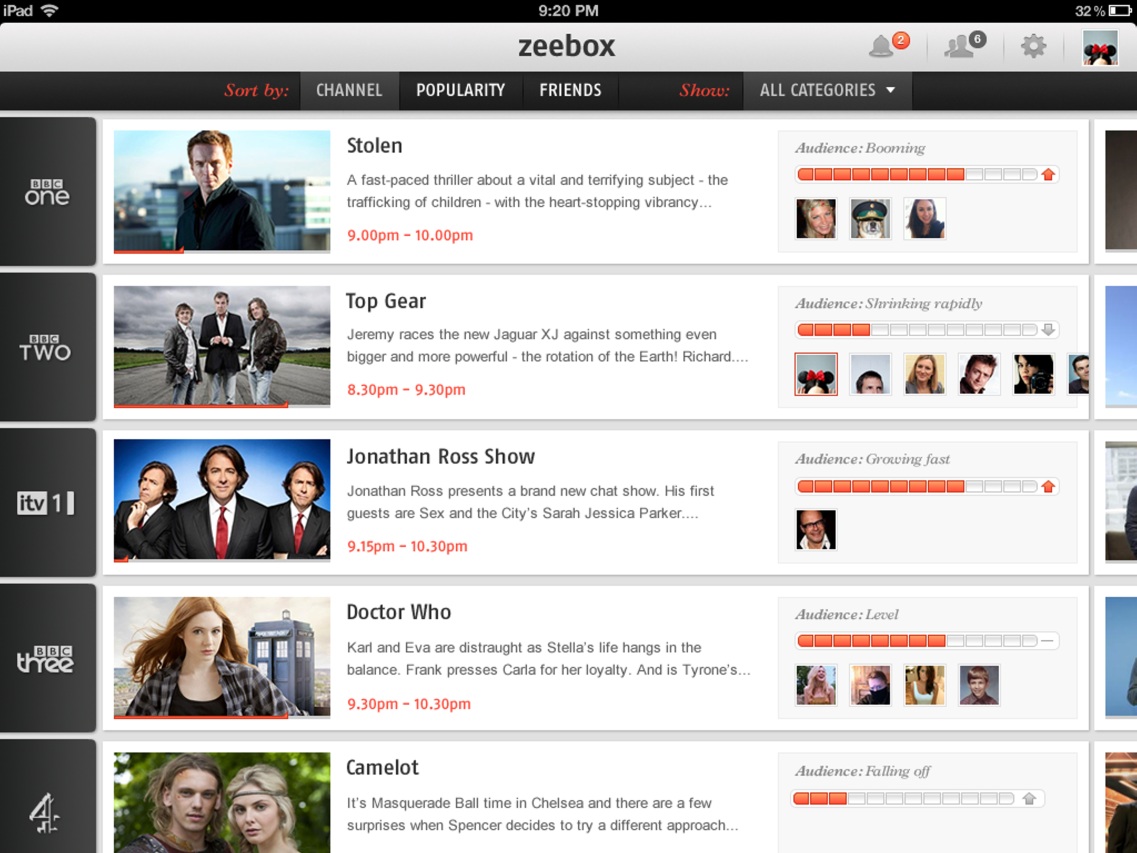Click the Top Gear show thumbnail
Viewport: 1137px width, 853px height.
pos(222,346)
